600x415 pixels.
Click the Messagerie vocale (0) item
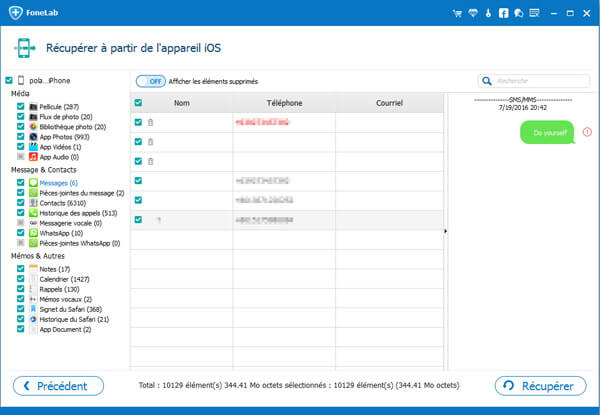[71, 223]
